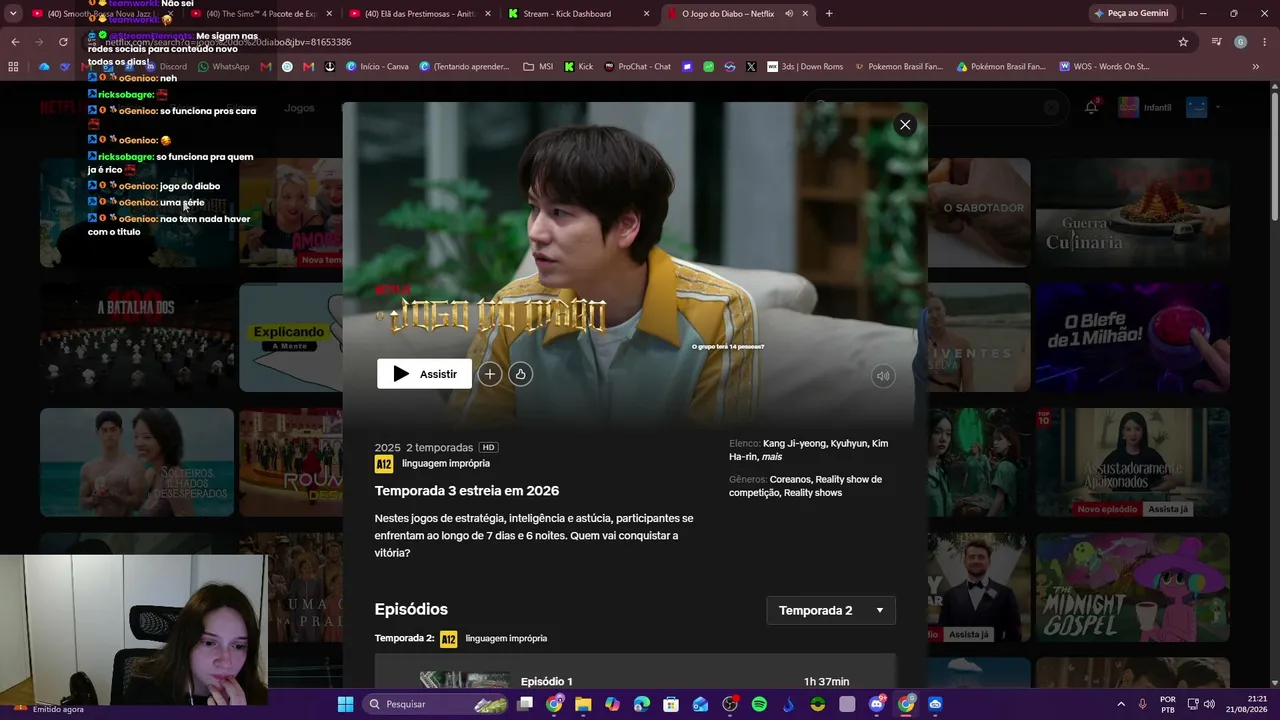
Task: Switch to the Smooth Bossa Nova Jazz tab
Action: pyautogui.click(x=100, y=14)
